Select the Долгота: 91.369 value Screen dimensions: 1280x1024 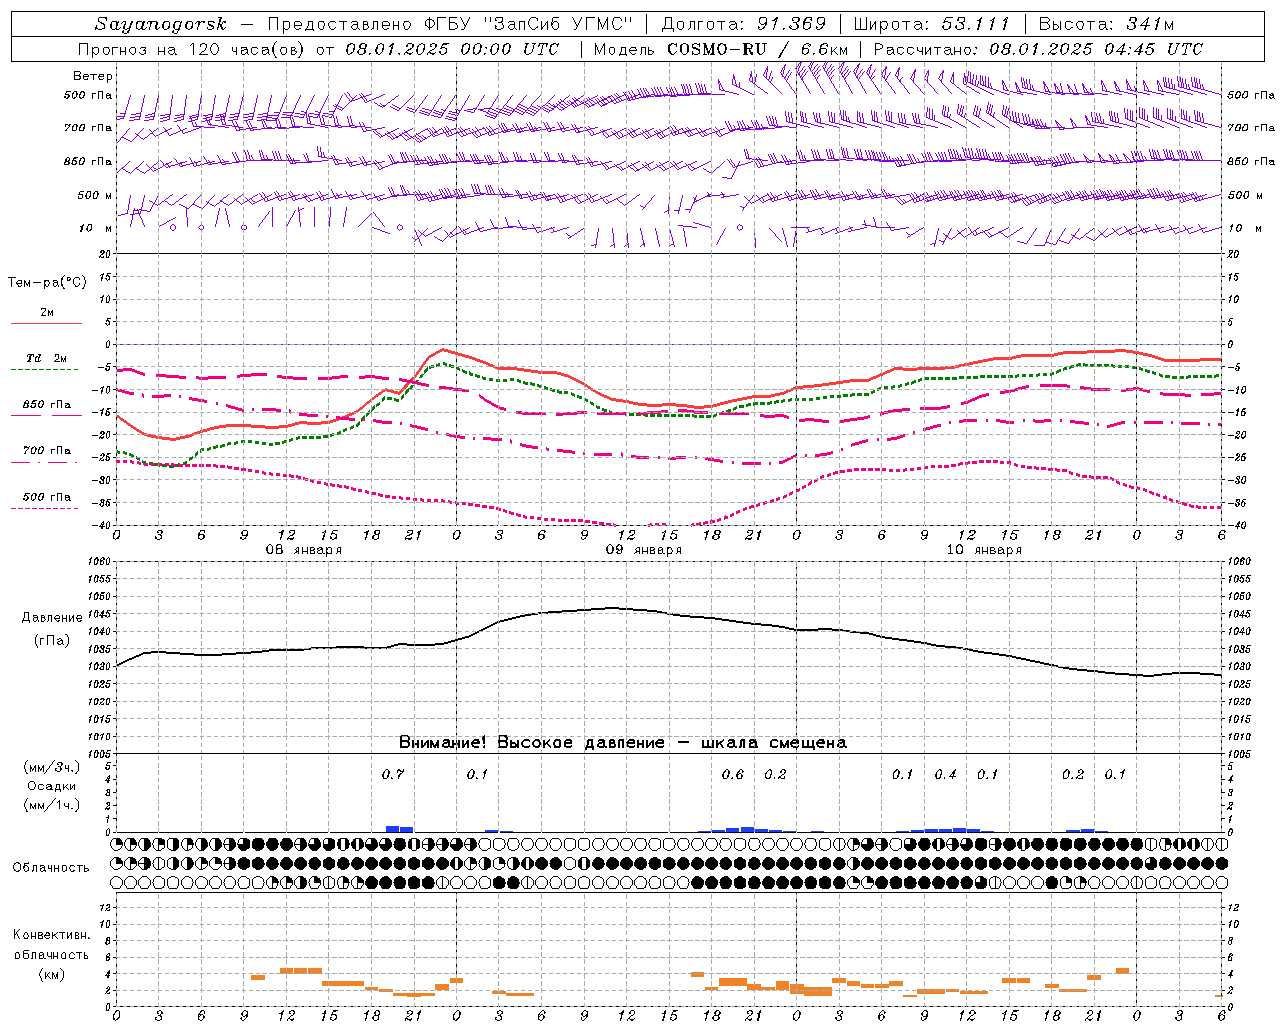pyautogui.click(x=744, y=24)
